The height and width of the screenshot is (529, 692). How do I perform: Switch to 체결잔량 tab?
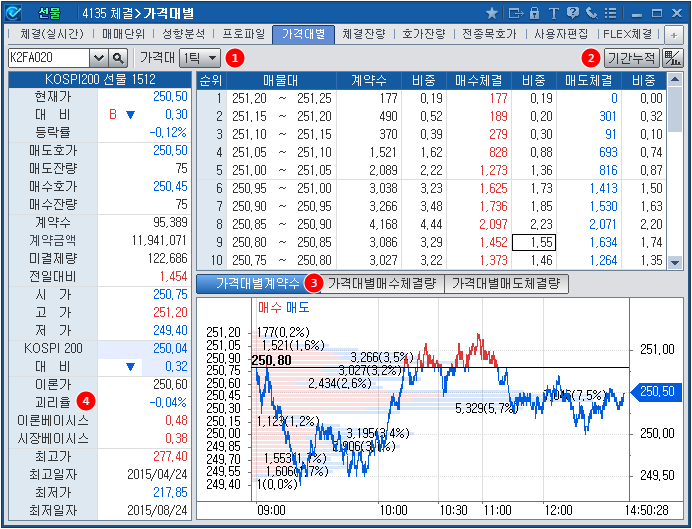(364, 34)
